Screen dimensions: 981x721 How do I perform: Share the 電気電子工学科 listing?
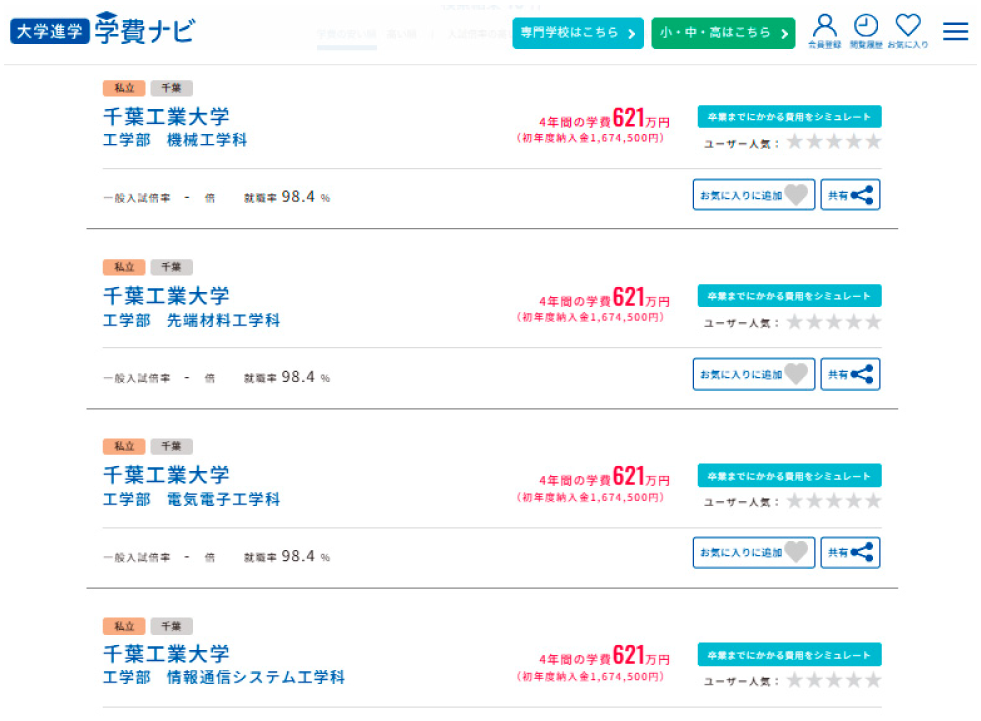(850, 552)
